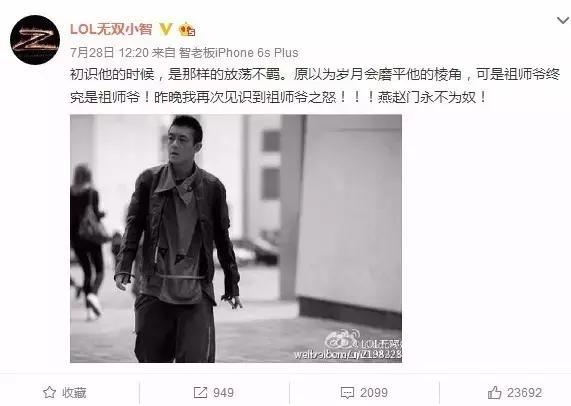Open the 2099 comments count
Image resolution: width=571 pixels, height=406 pixels.
[374, 393]
